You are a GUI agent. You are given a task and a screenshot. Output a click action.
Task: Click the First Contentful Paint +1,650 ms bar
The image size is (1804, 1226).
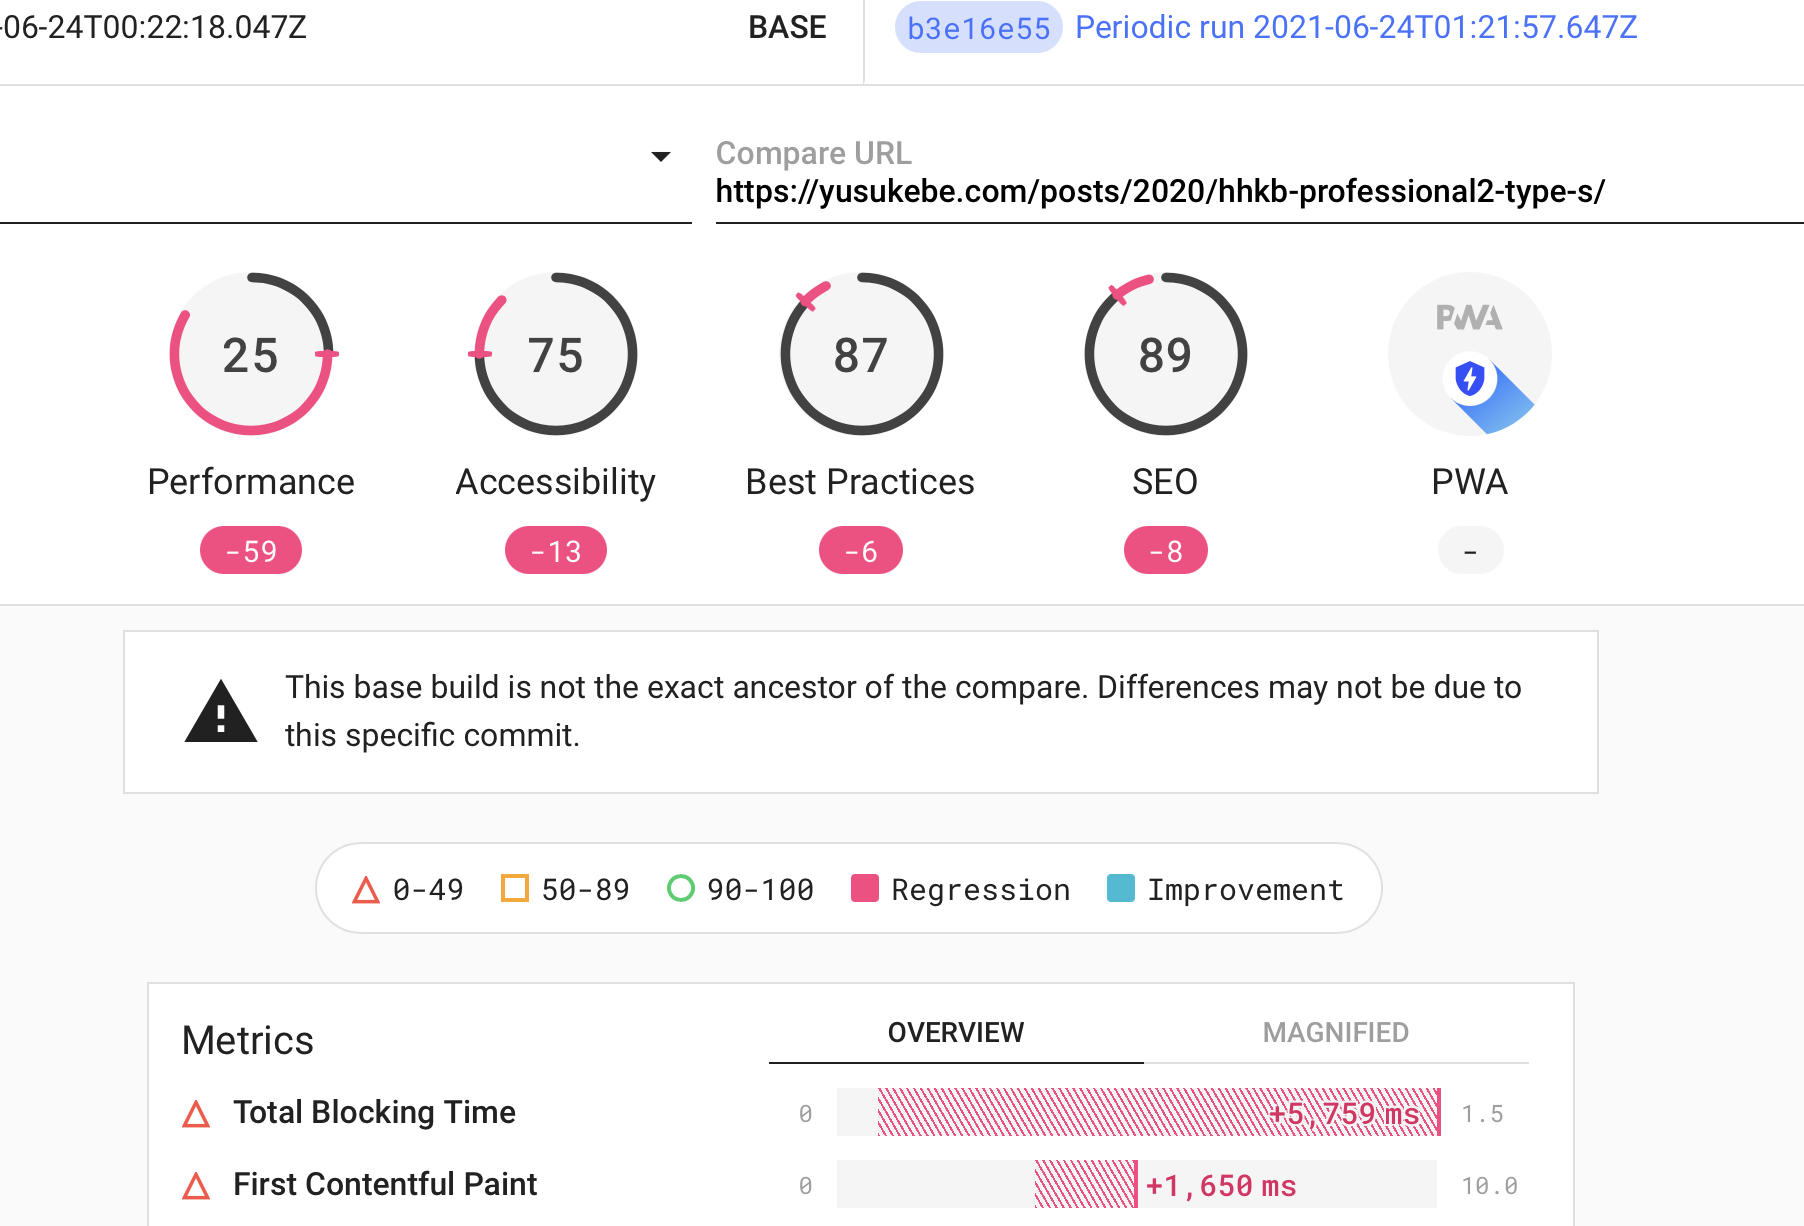(1086, 1185)
